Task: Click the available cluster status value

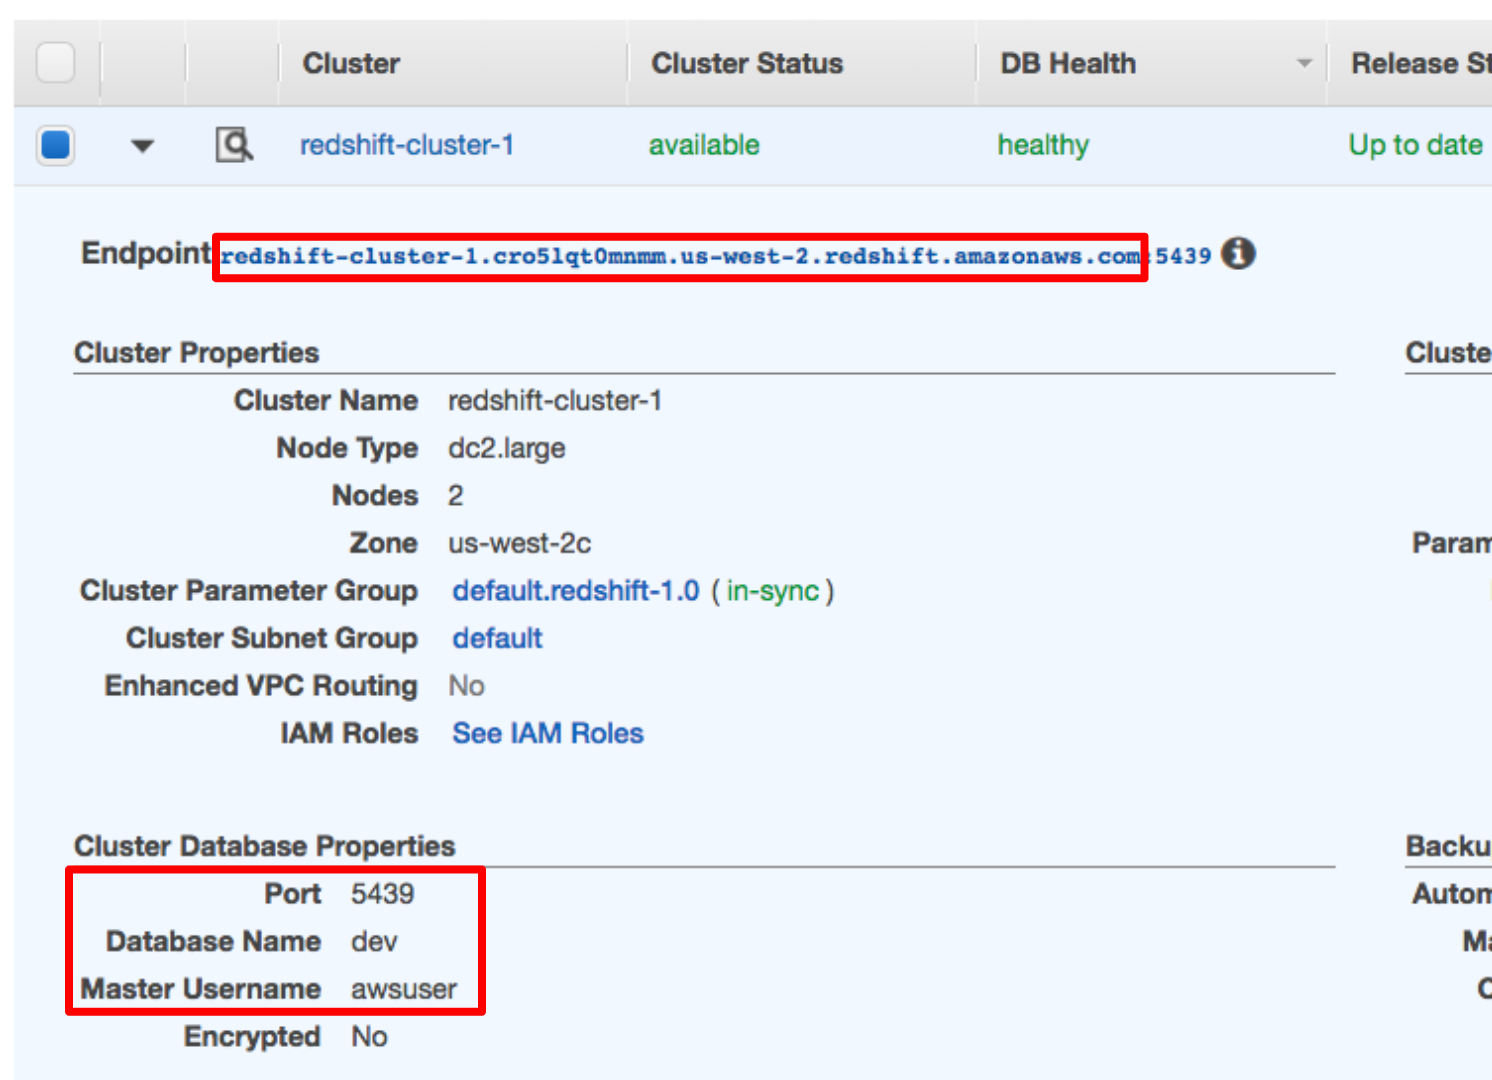Action: (x=703, y=145)
